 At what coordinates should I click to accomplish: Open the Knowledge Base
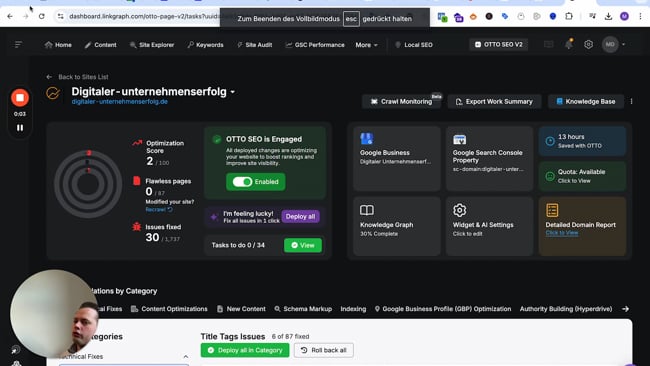tap(586, 102)
